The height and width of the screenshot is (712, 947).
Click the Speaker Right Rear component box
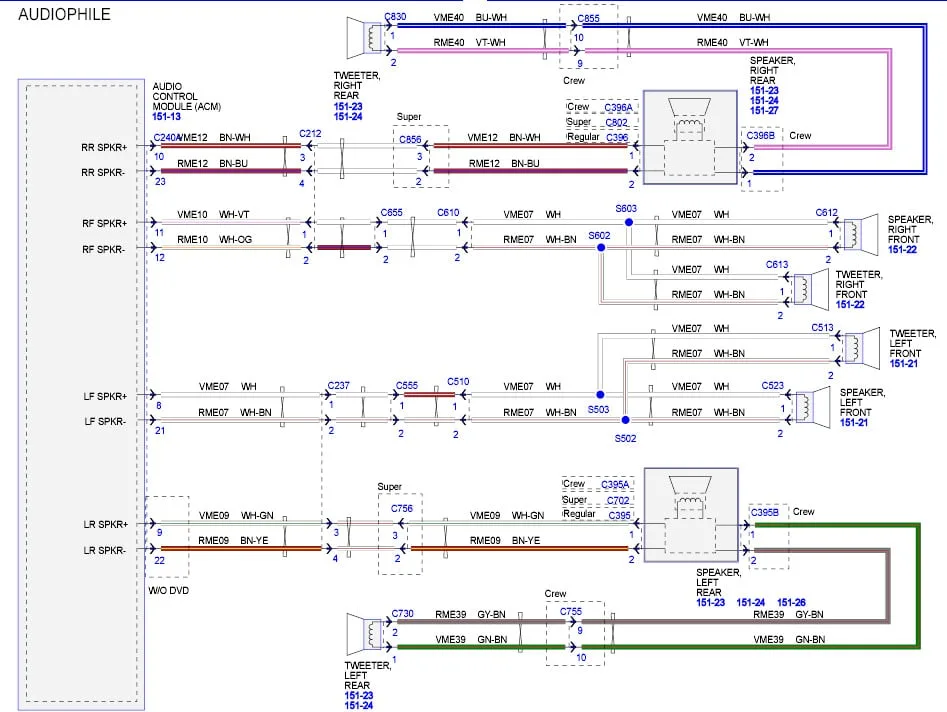(x=690, y=137)
